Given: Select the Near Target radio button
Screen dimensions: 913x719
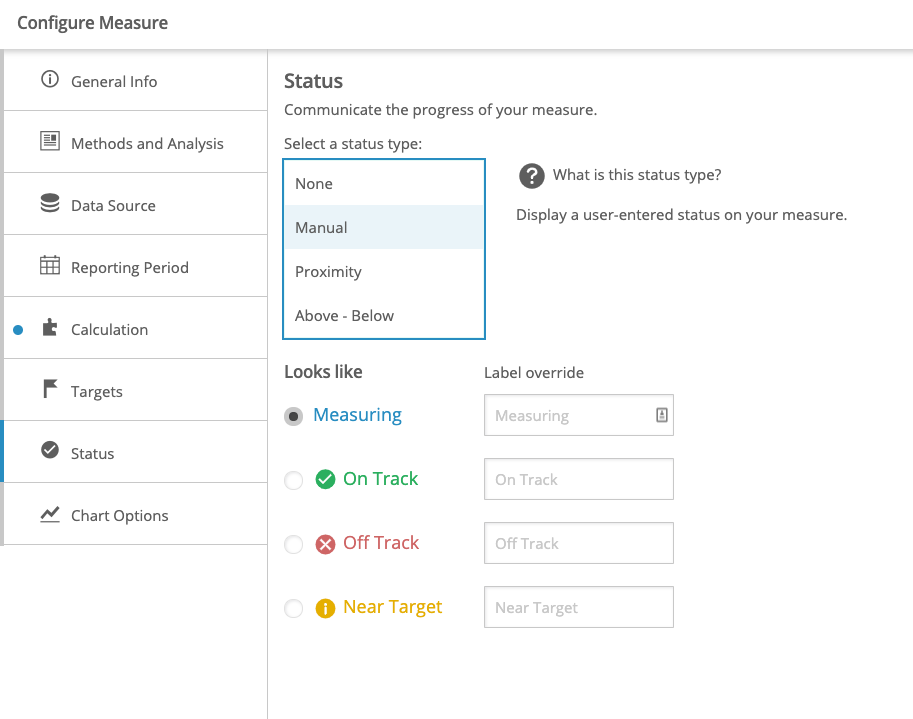Looking at the screenshot, I should (293, 608).
